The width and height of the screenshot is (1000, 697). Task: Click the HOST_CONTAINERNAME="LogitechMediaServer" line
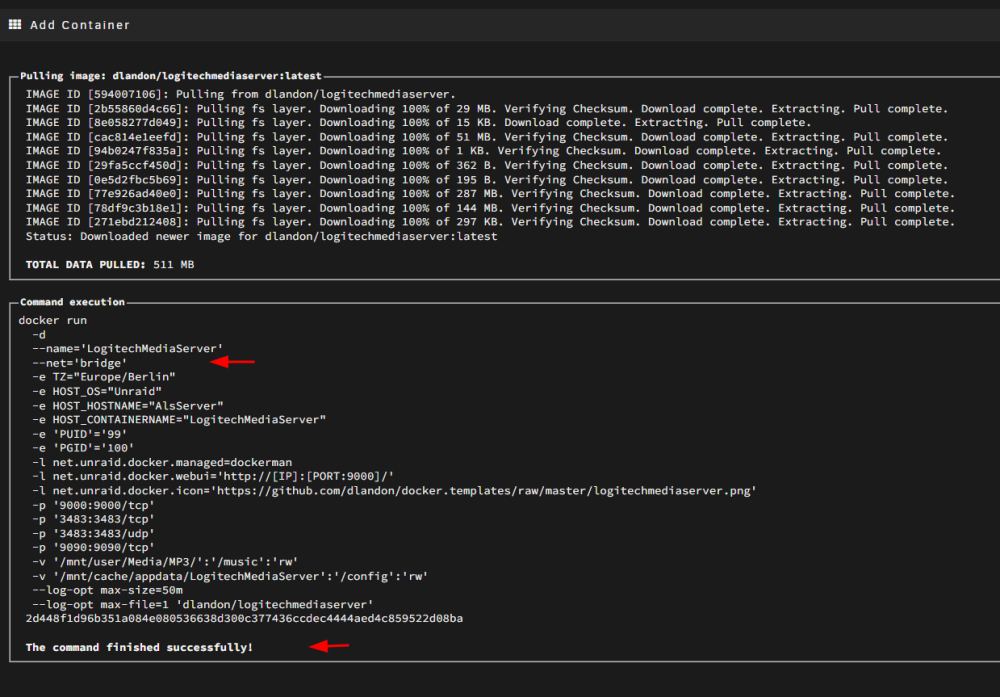tap(179, 420)
